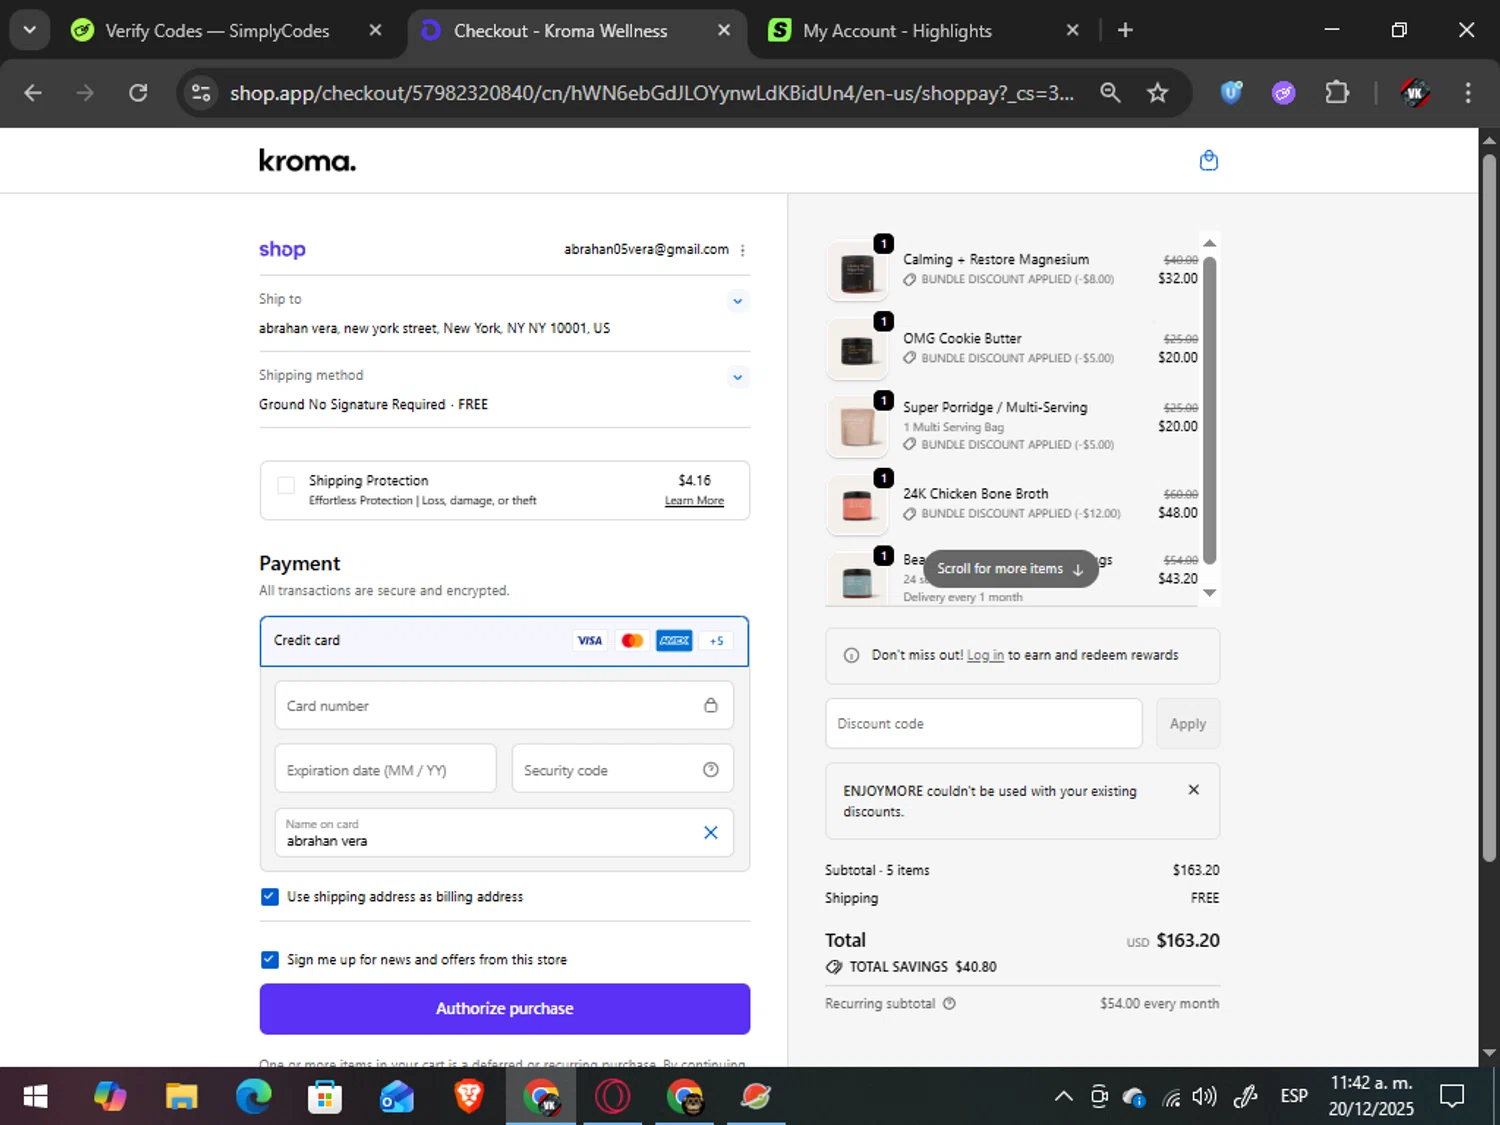
Task: Reload the checkout page
Action: pos(138,93)
